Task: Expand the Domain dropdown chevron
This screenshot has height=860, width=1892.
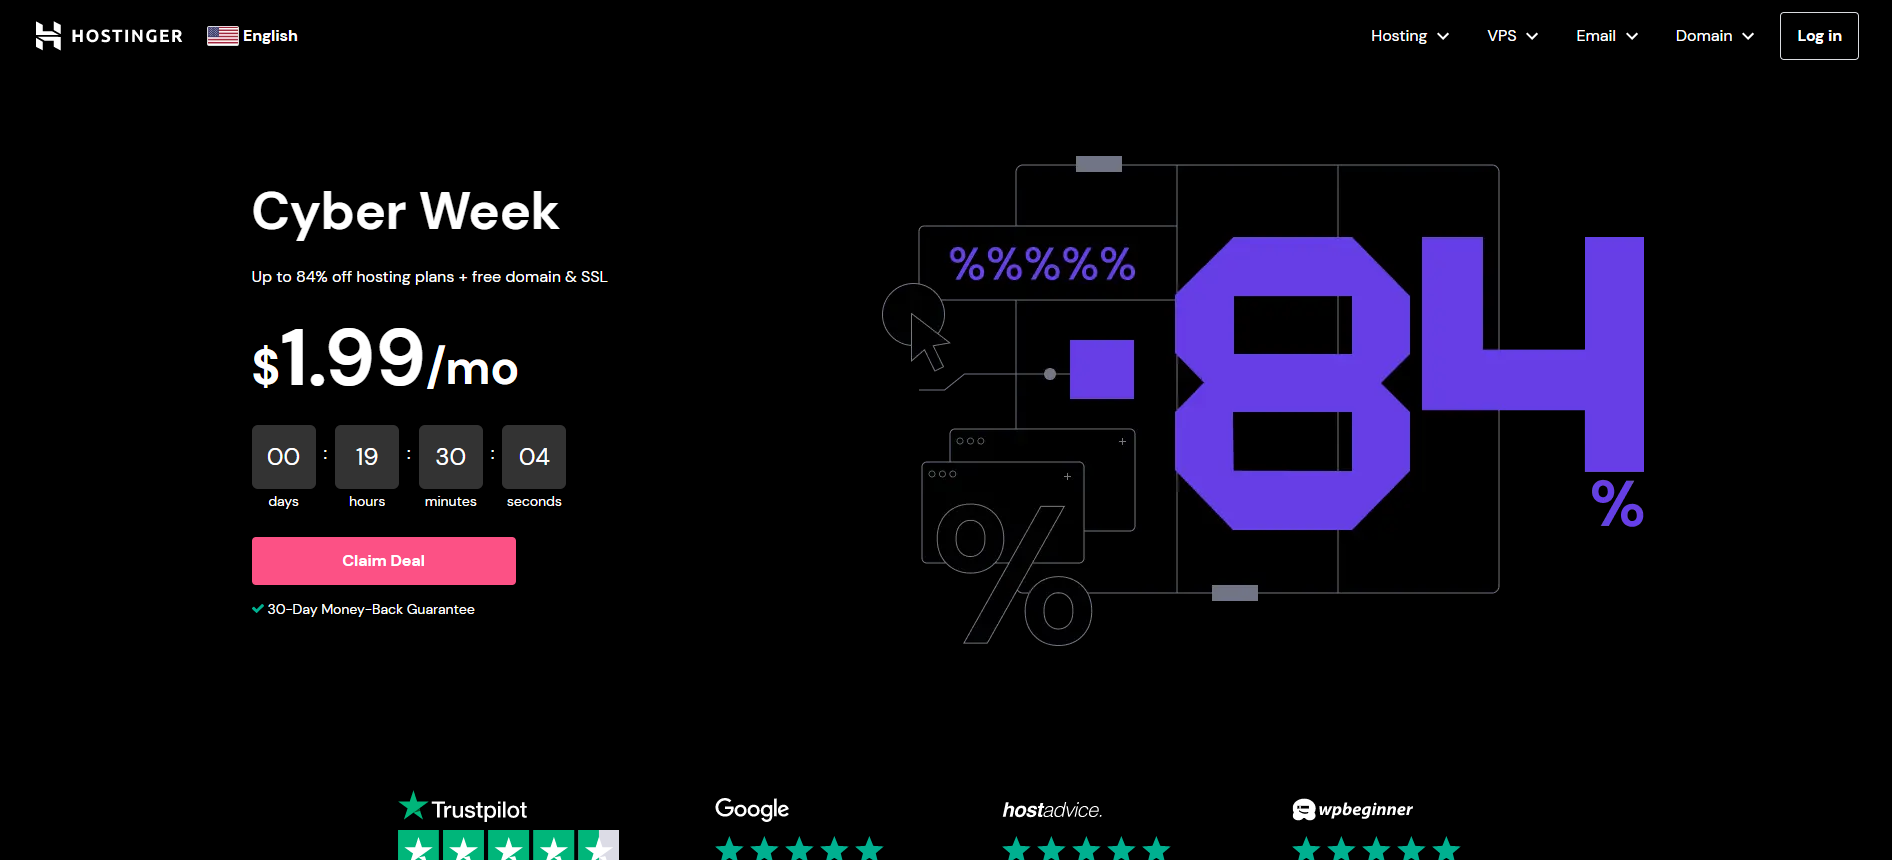Action: coord(1748,36)
